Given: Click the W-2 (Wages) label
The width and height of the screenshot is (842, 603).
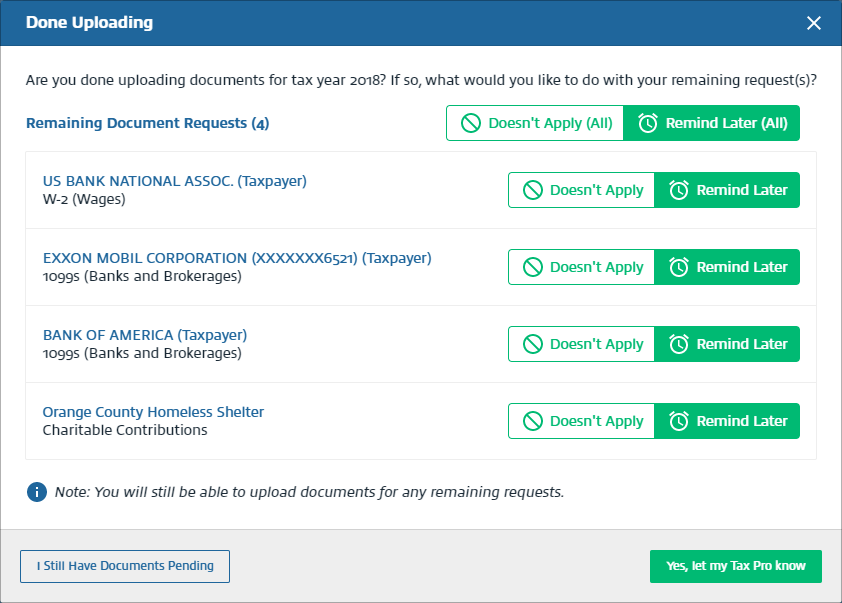Looking at the screenshot, I should (x=84, y=199).
